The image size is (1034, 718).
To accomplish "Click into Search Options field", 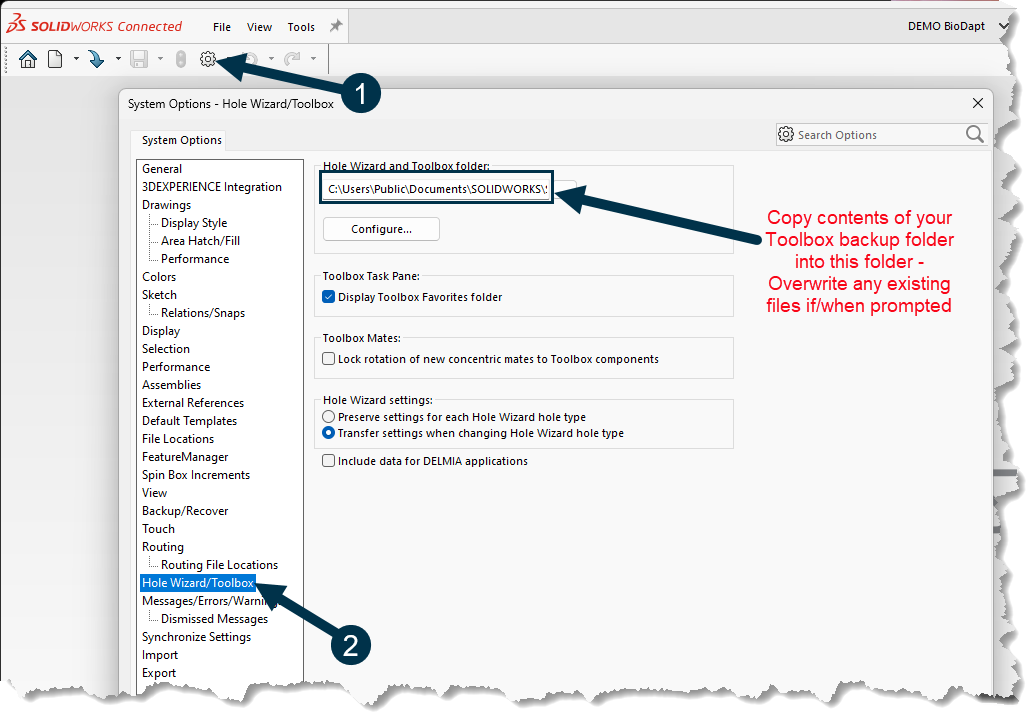I will click(x=879, y=135).
